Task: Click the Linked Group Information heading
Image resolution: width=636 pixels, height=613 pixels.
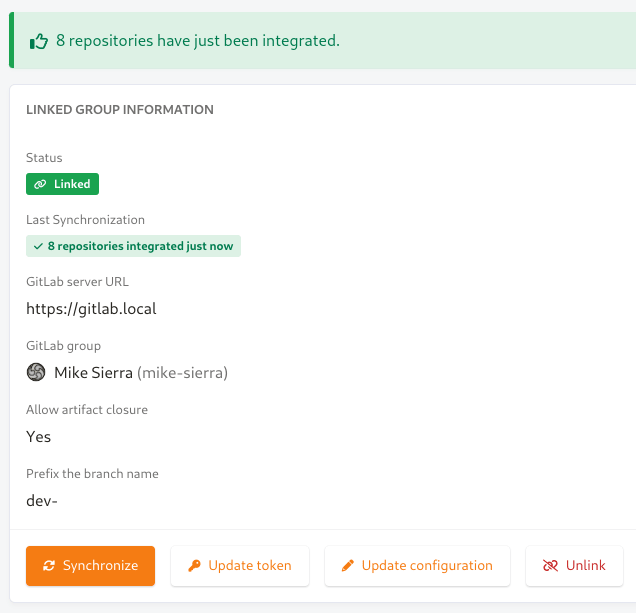Action: (120, 110)
